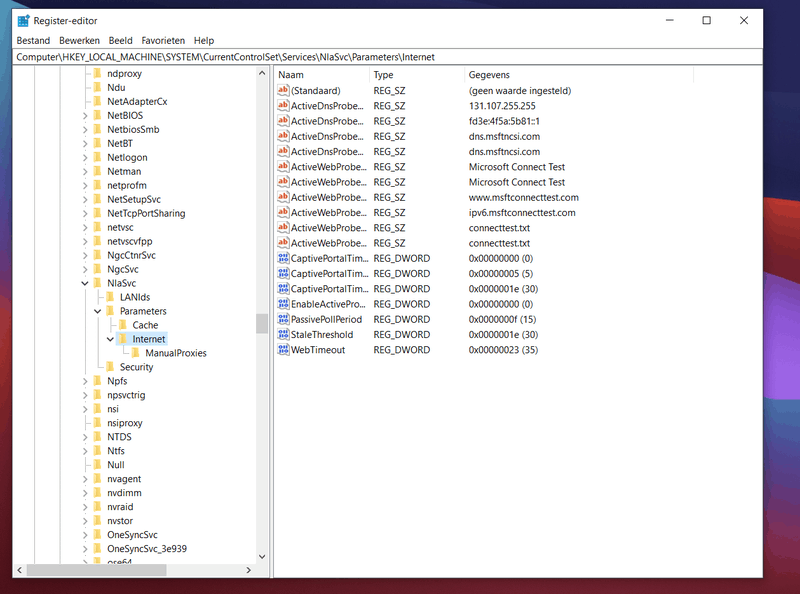The height and width of the screenshot is (594, 800).
Task: Click the folder icon of ManualProxies
Action: point(136,353)
